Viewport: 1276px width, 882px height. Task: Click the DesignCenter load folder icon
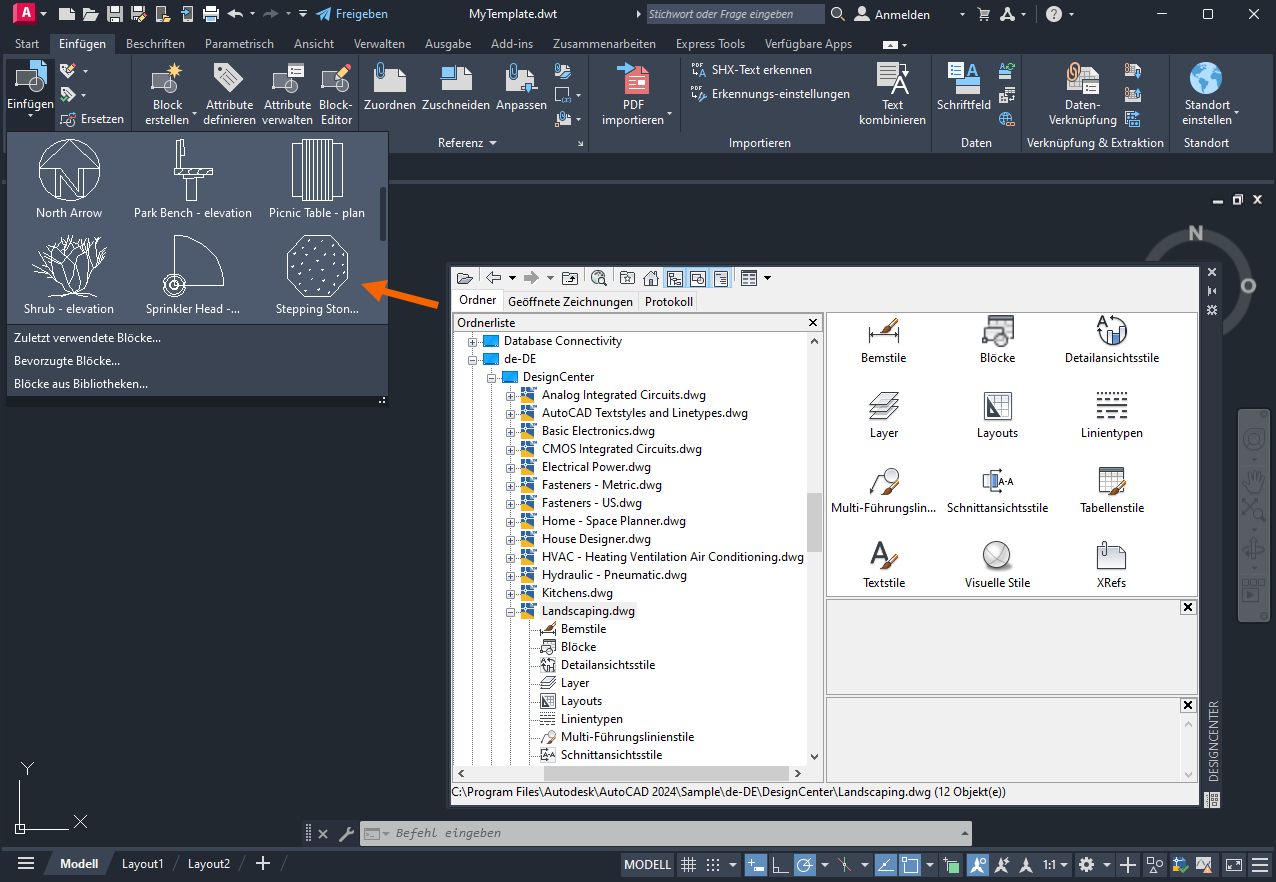[x=464, y=278]
